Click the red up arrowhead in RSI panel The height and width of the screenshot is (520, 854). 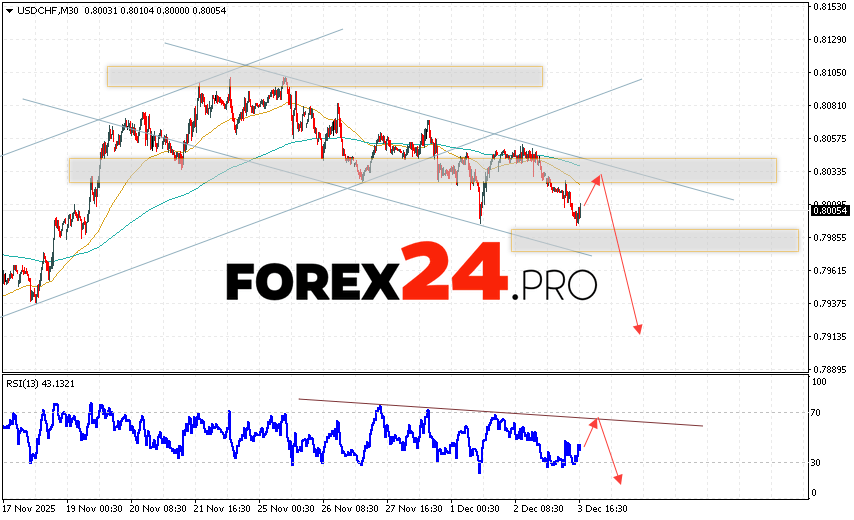pyautogui.click(x=596, y=421)
